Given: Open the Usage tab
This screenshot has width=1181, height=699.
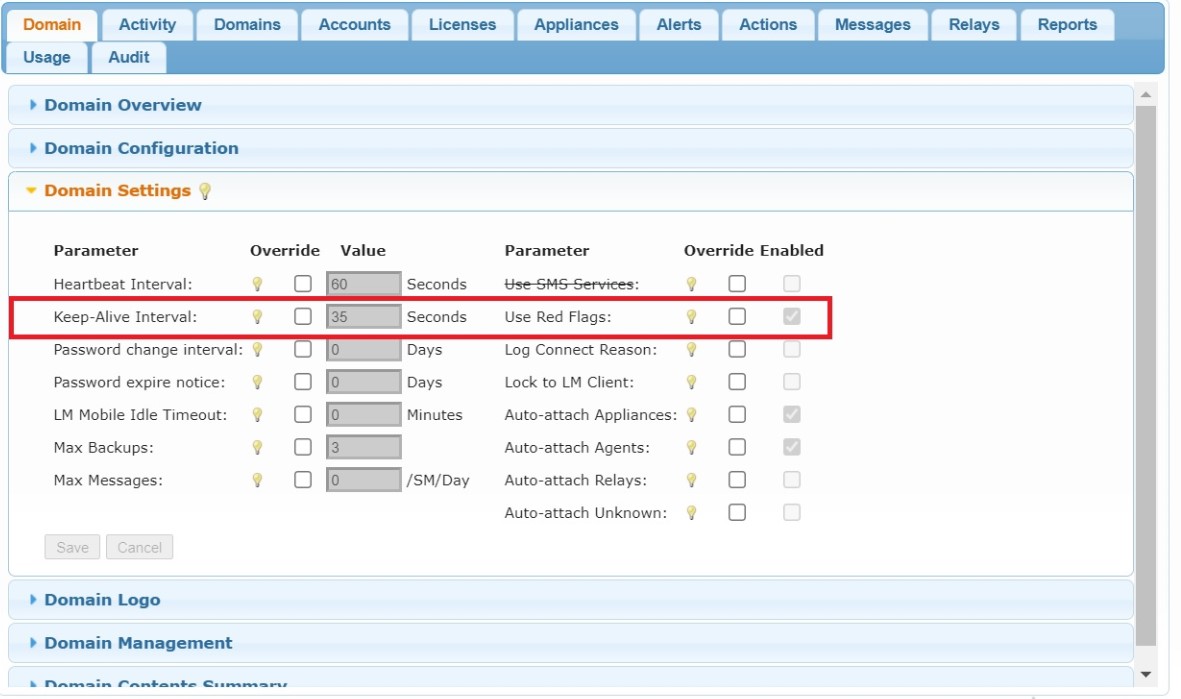Looking at the screenshot, I should (47, 57).
